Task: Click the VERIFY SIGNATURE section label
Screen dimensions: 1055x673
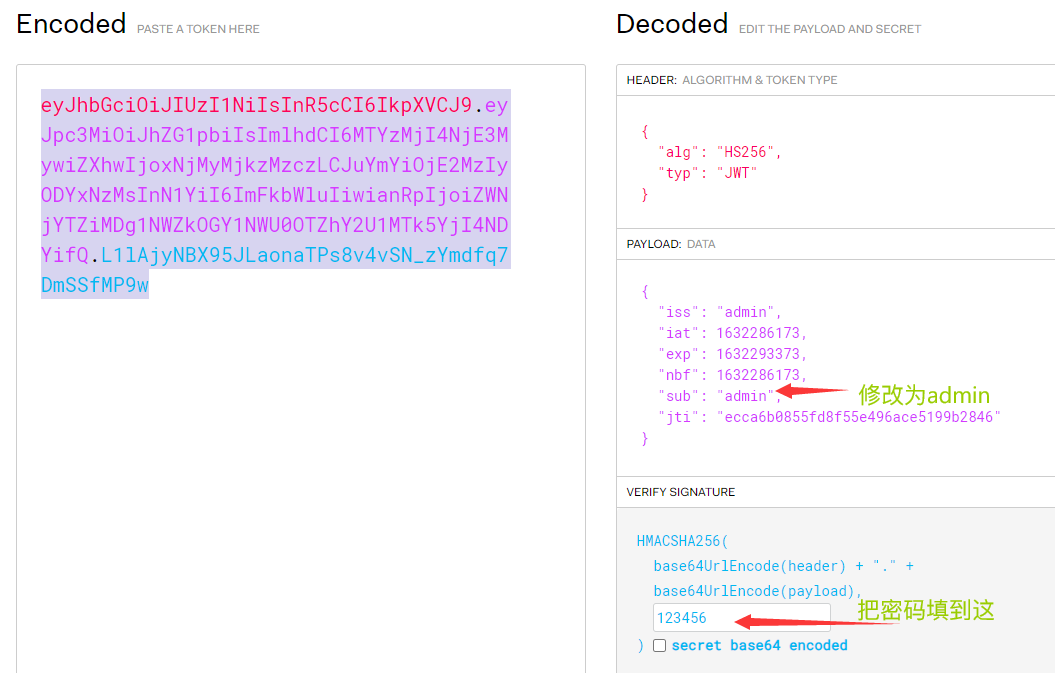Action: (680, 492)
